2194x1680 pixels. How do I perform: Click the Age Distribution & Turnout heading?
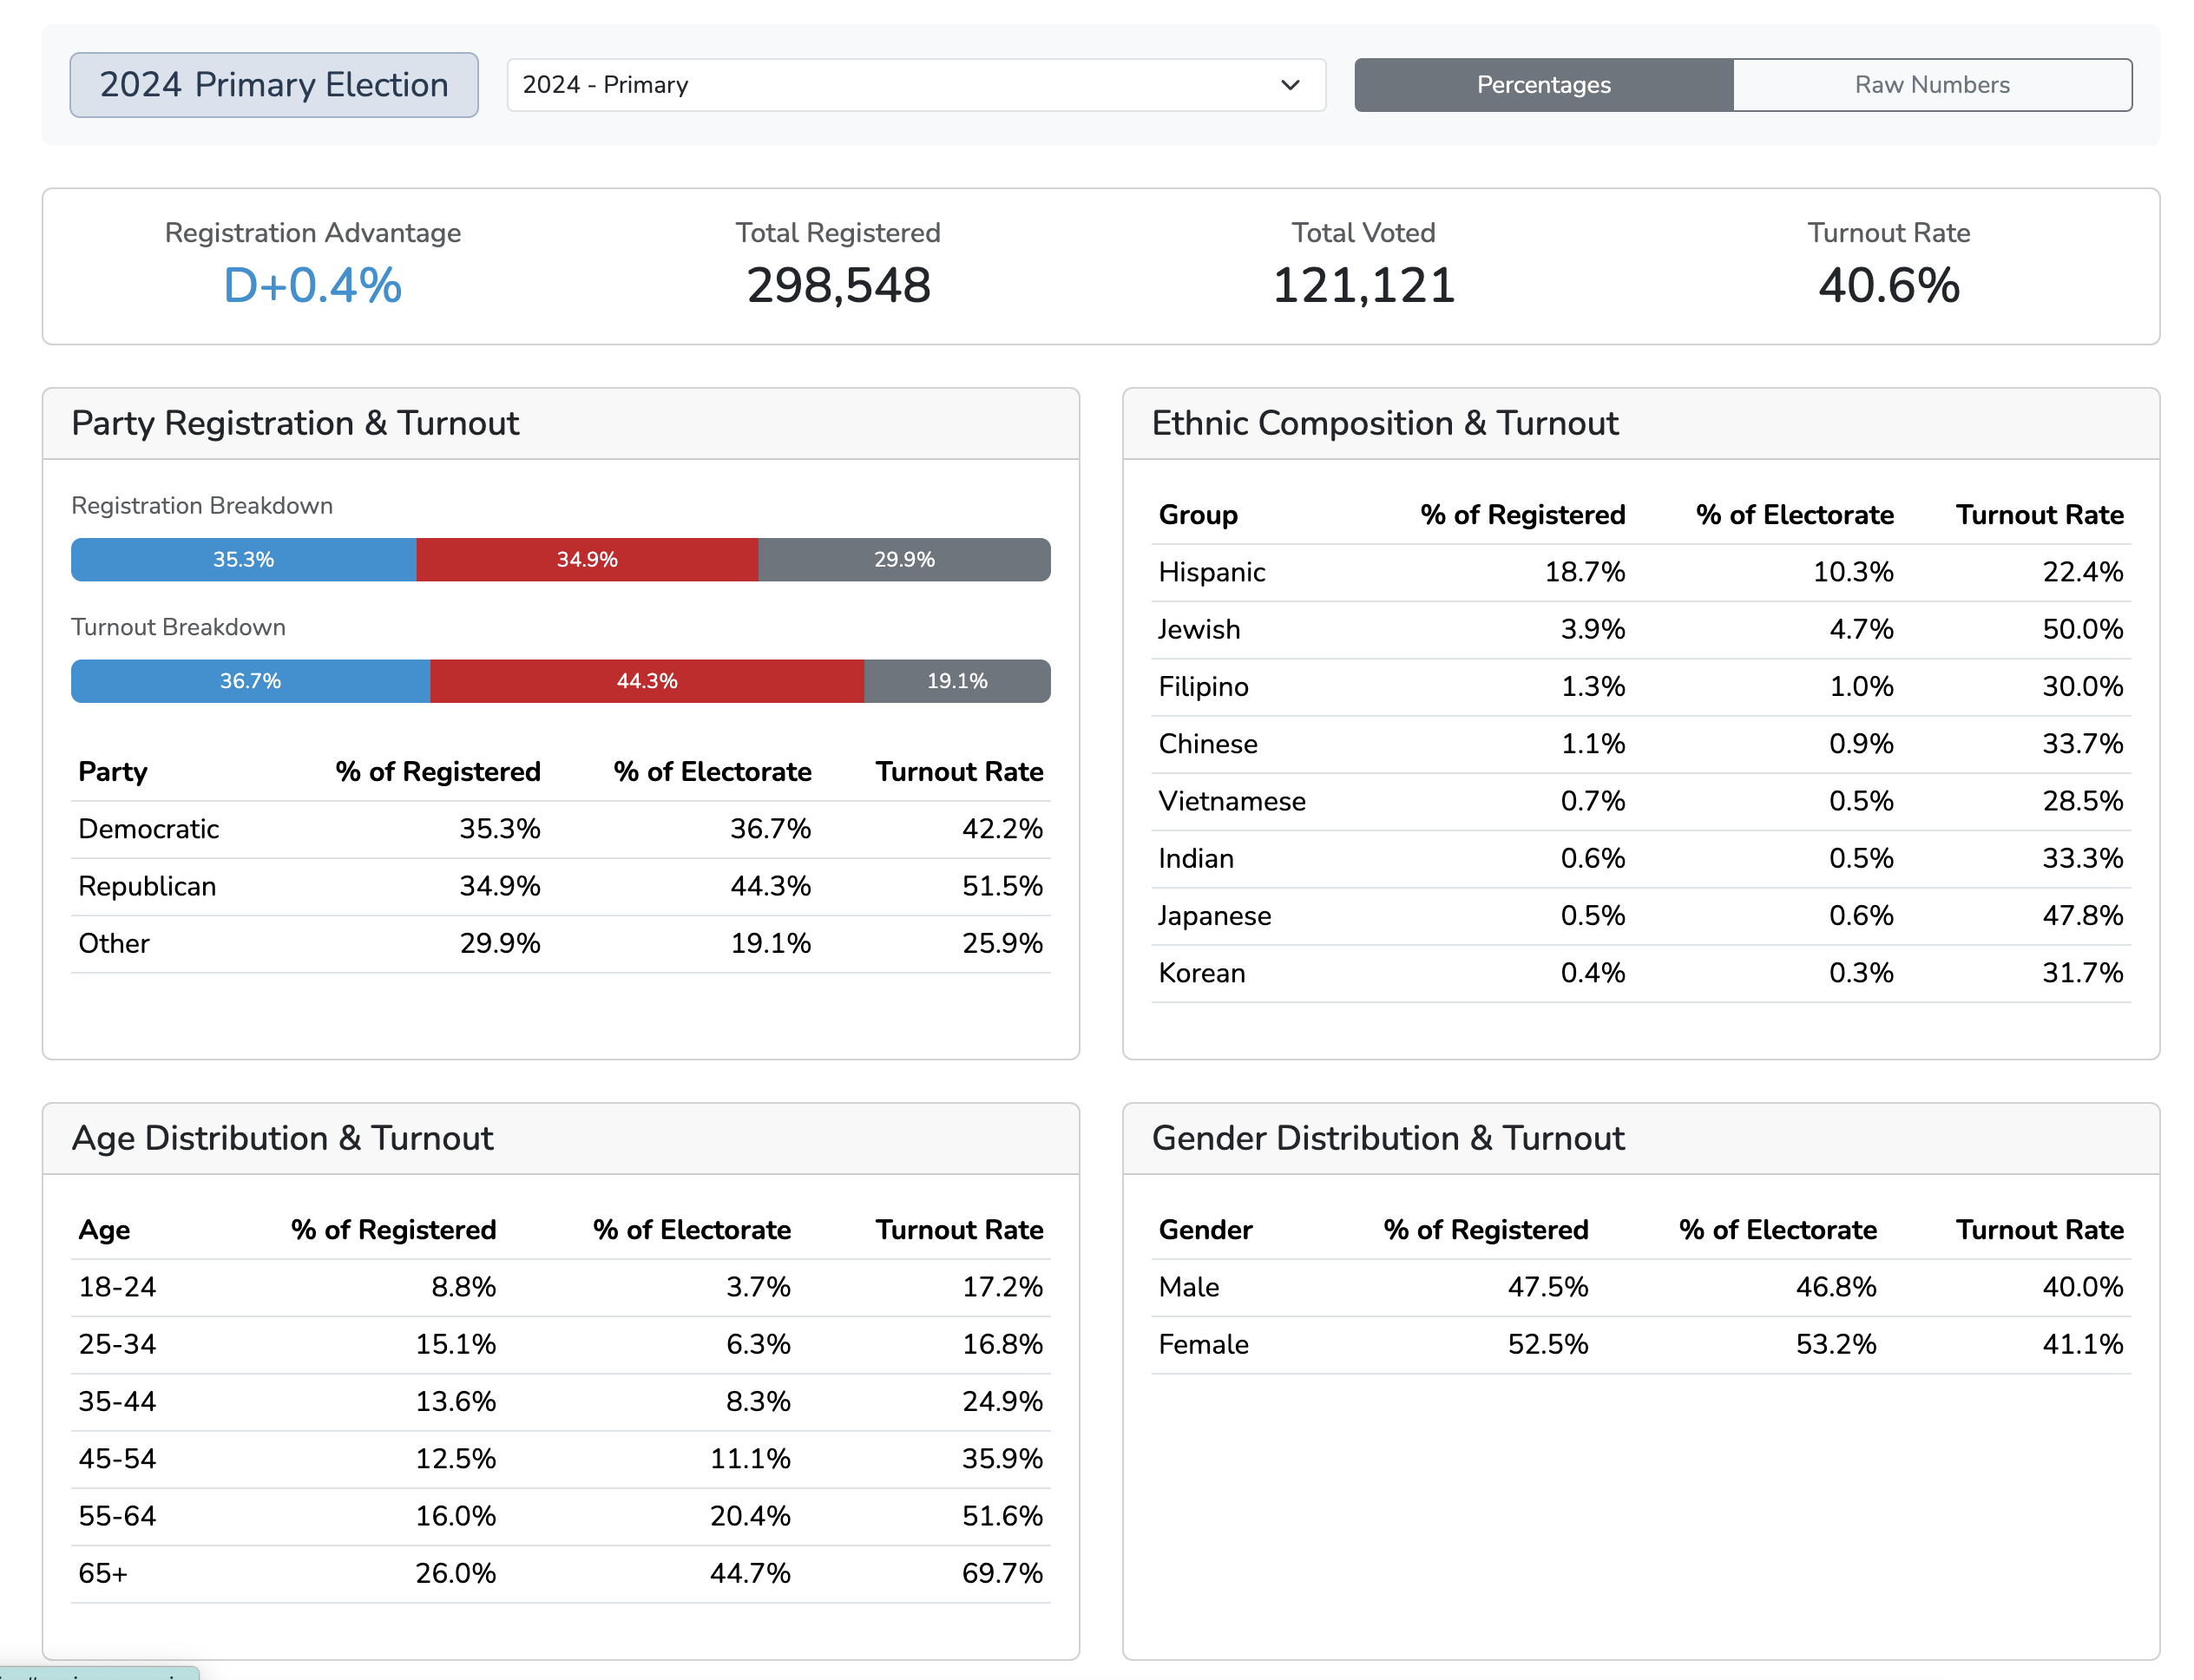click(x=282, y=1138)
